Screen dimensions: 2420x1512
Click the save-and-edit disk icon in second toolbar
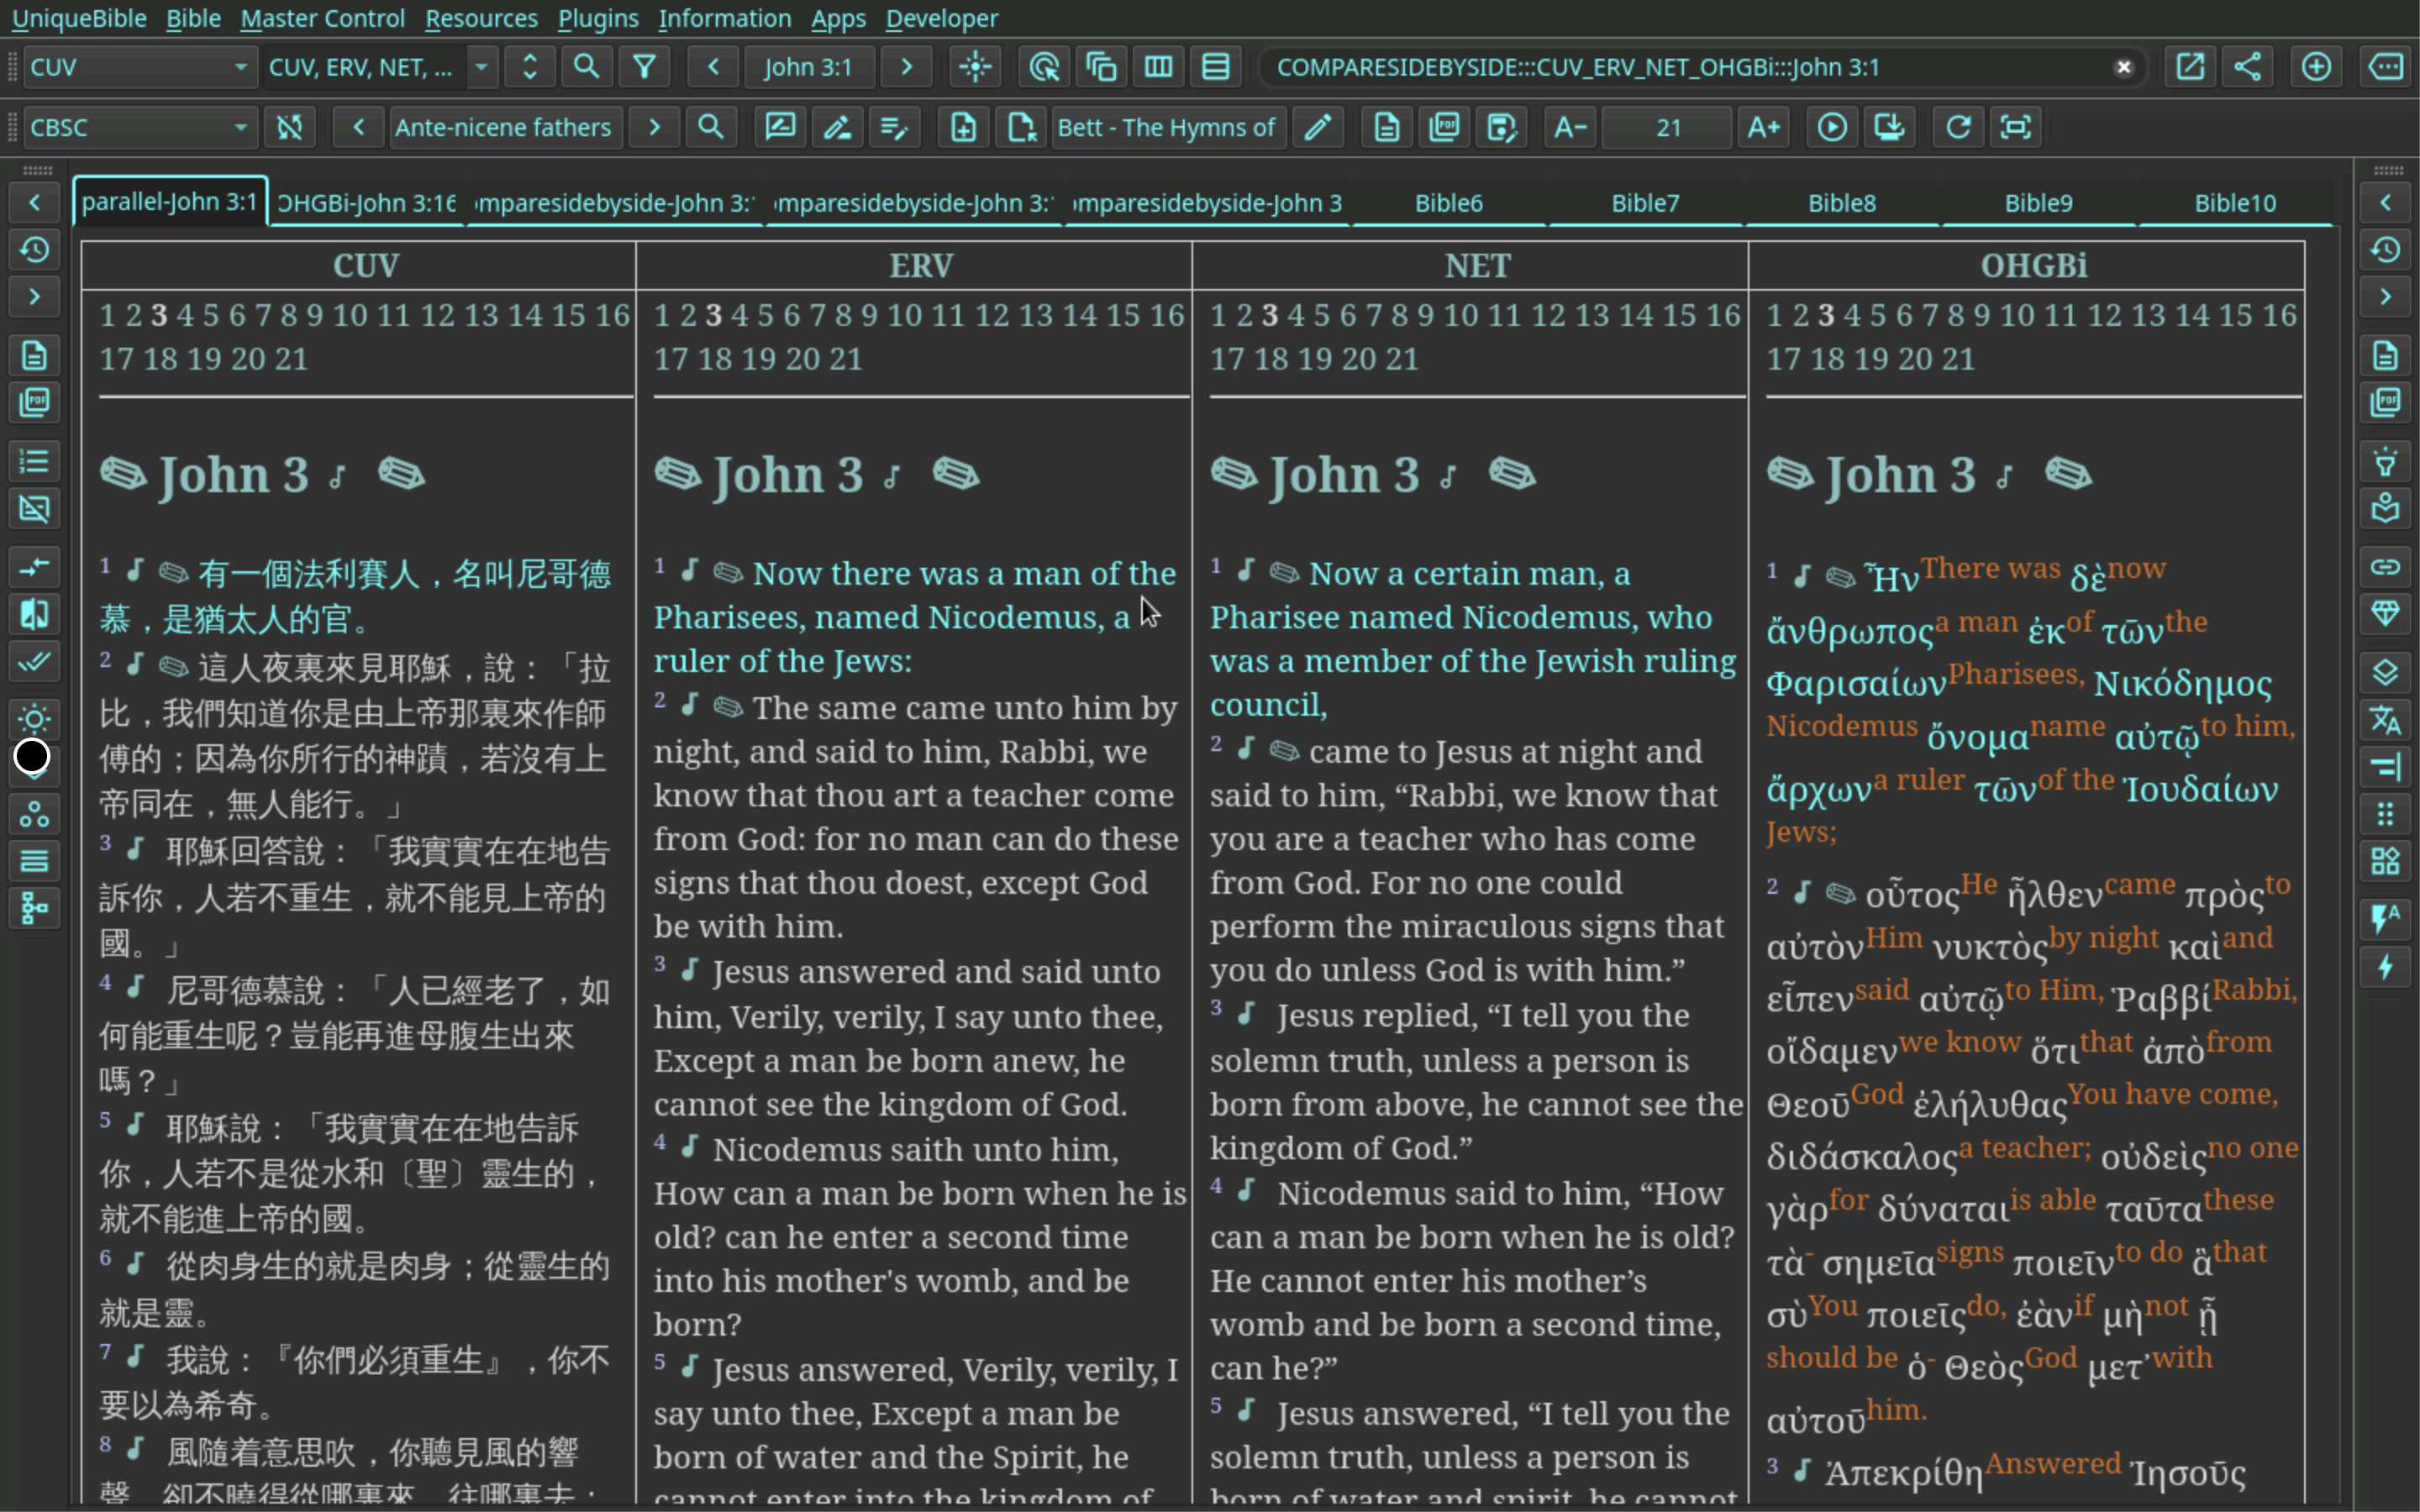1502,127
